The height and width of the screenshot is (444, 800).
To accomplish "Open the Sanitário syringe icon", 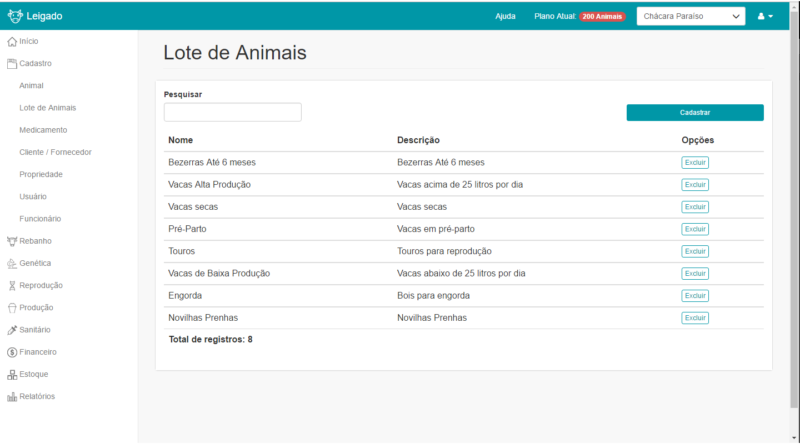I will pyautogui.click(x=12, y=330).
